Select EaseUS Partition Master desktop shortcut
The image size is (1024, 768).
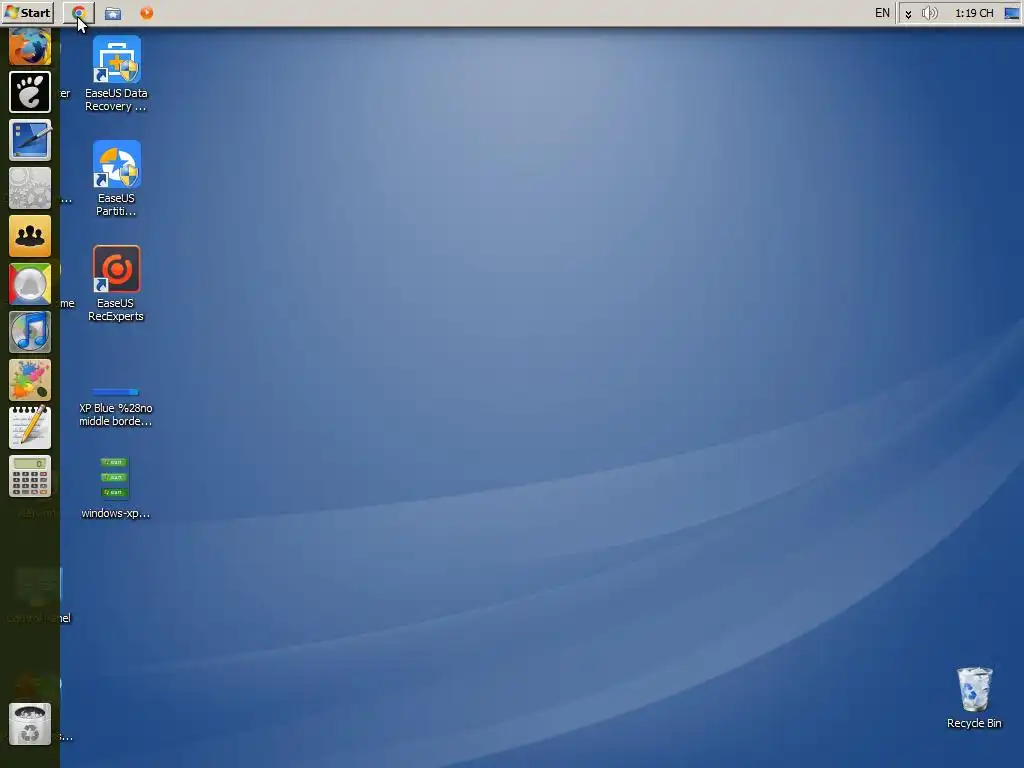tap(116, 178)
